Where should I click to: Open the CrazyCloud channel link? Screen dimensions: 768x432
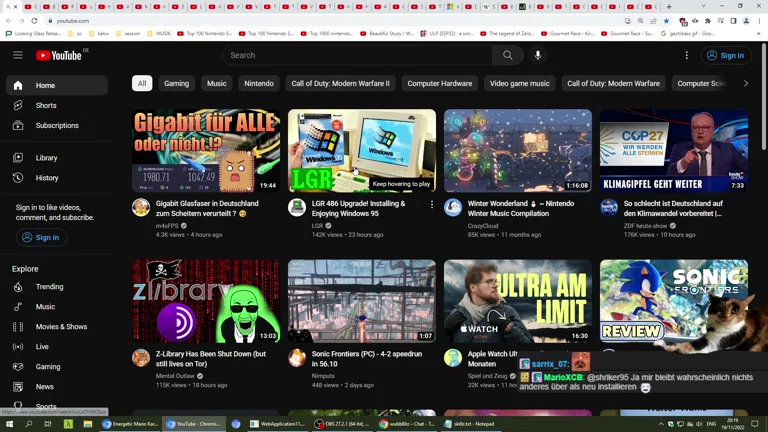point(483,225)
